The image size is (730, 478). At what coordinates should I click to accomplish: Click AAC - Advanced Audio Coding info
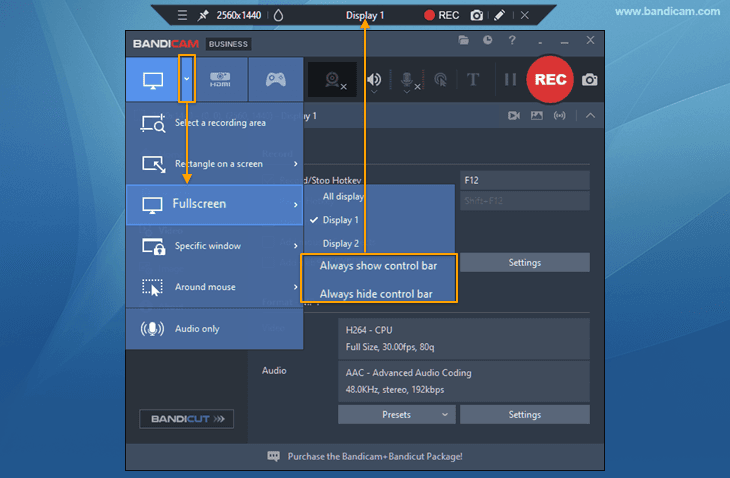click(464, 381)
